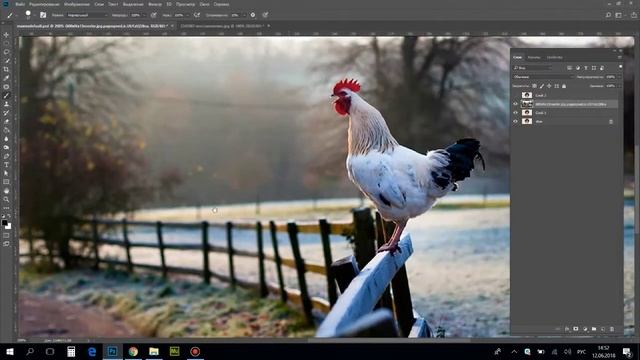Click the background white color swatch

click(9, 226)
